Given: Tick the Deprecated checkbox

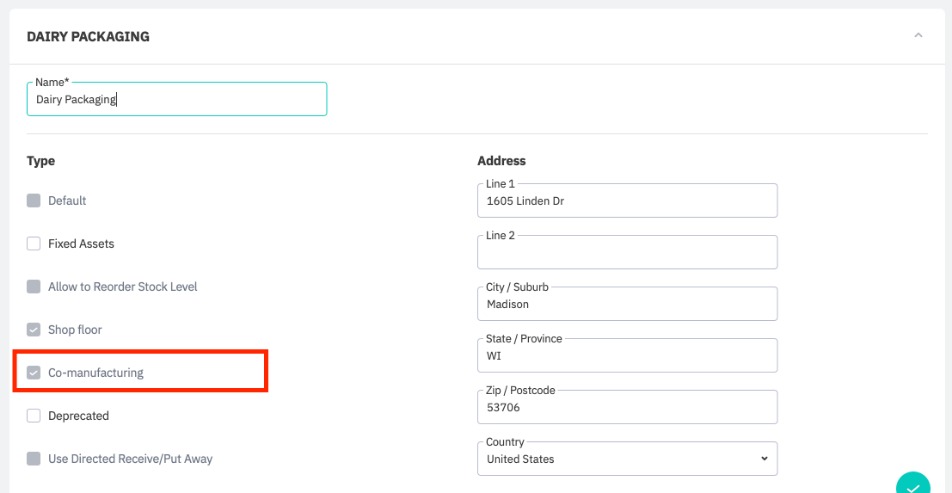Looking at the screenshot, I should 34,416.
